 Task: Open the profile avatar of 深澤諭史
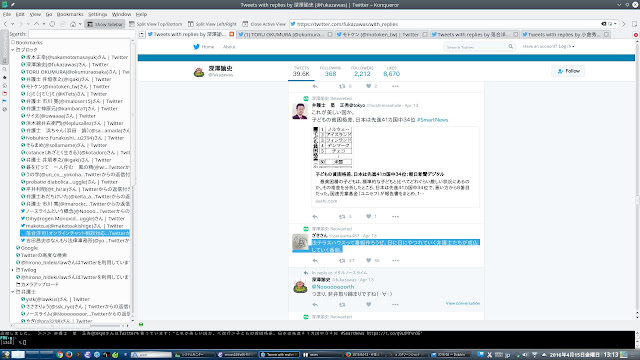[x=199, y=72]
